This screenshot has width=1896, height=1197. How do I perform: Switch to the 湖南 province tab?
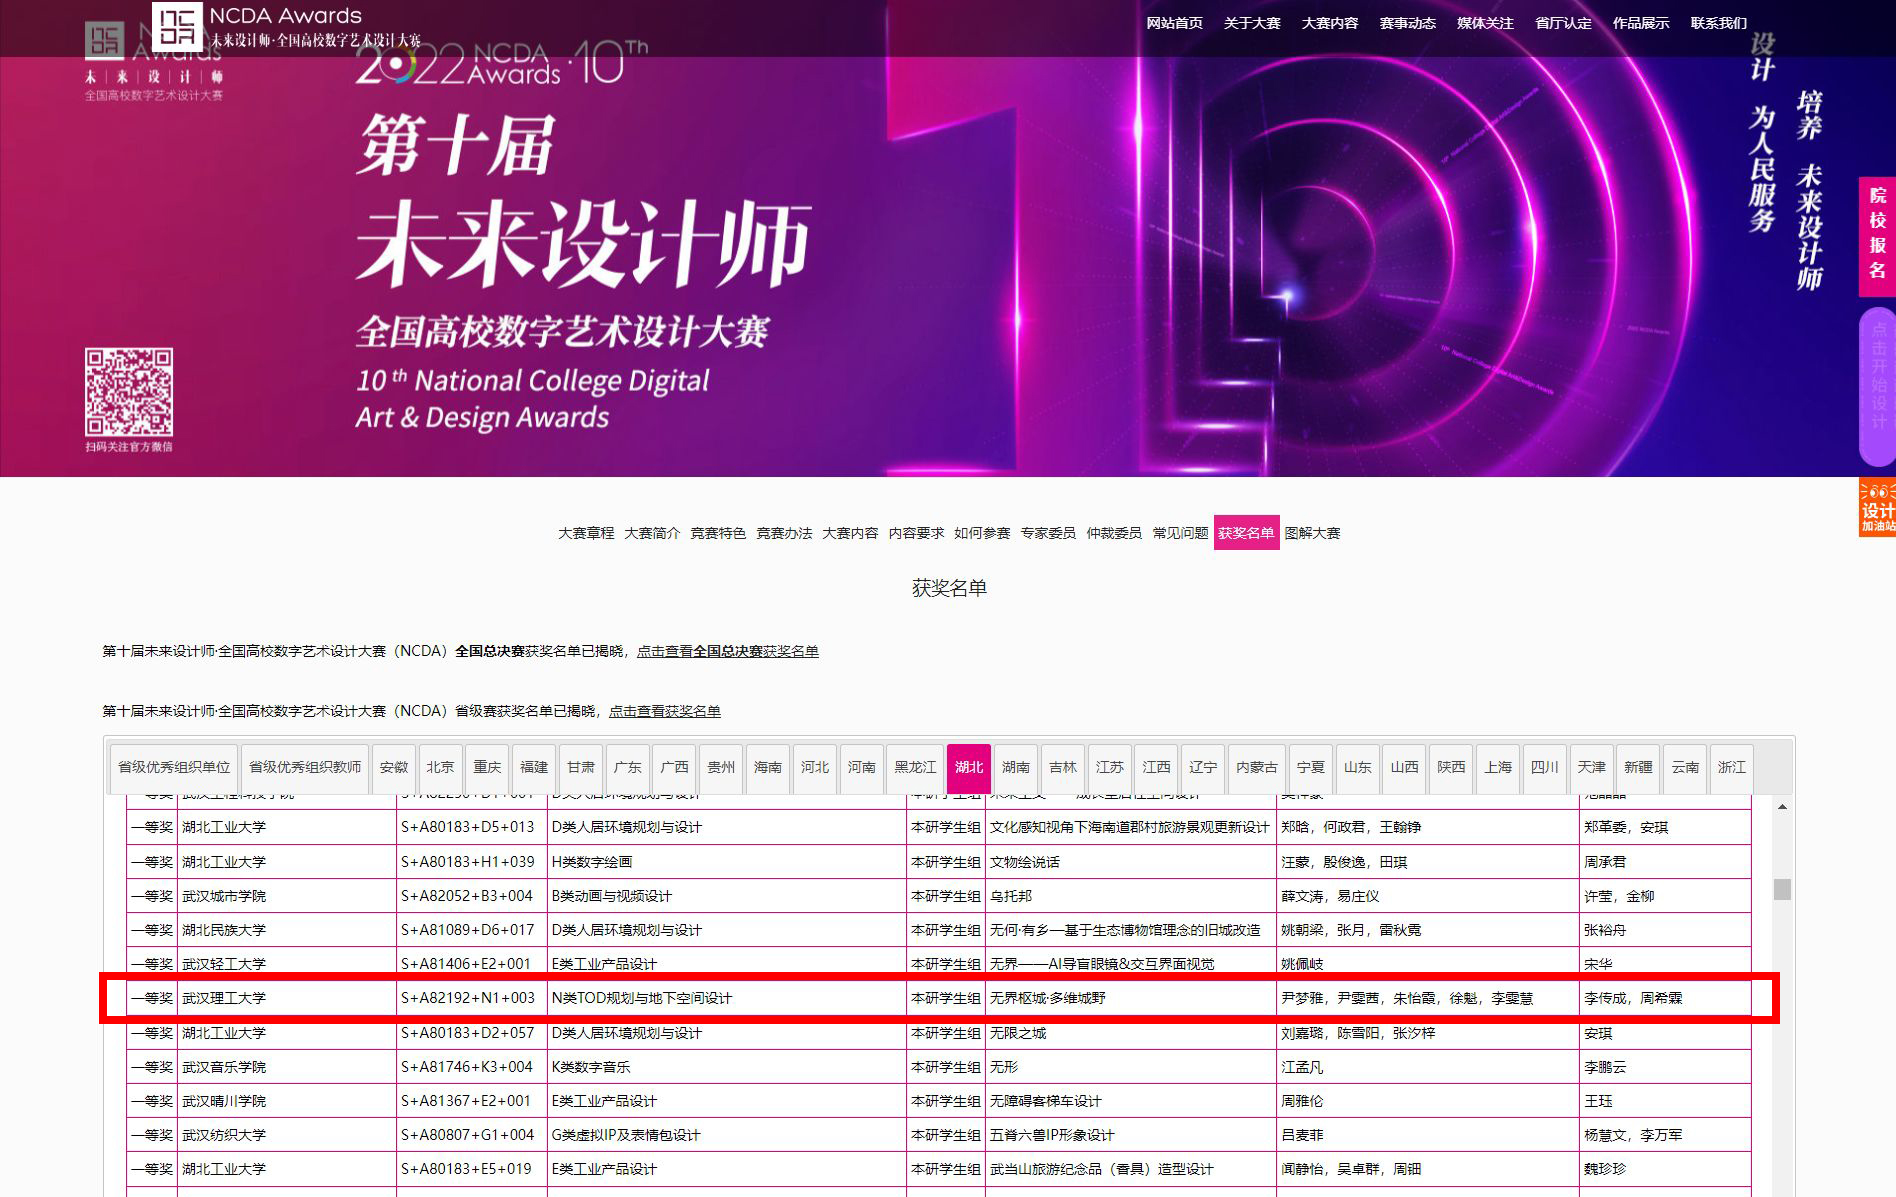[1015, 767]
